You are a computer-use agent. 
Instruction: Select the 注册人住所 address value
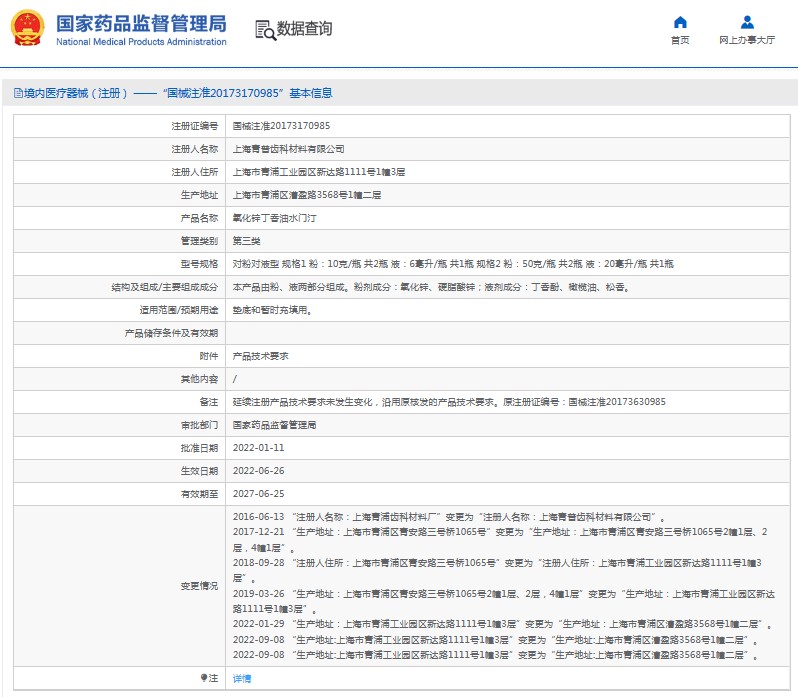(x=319, y=172)
